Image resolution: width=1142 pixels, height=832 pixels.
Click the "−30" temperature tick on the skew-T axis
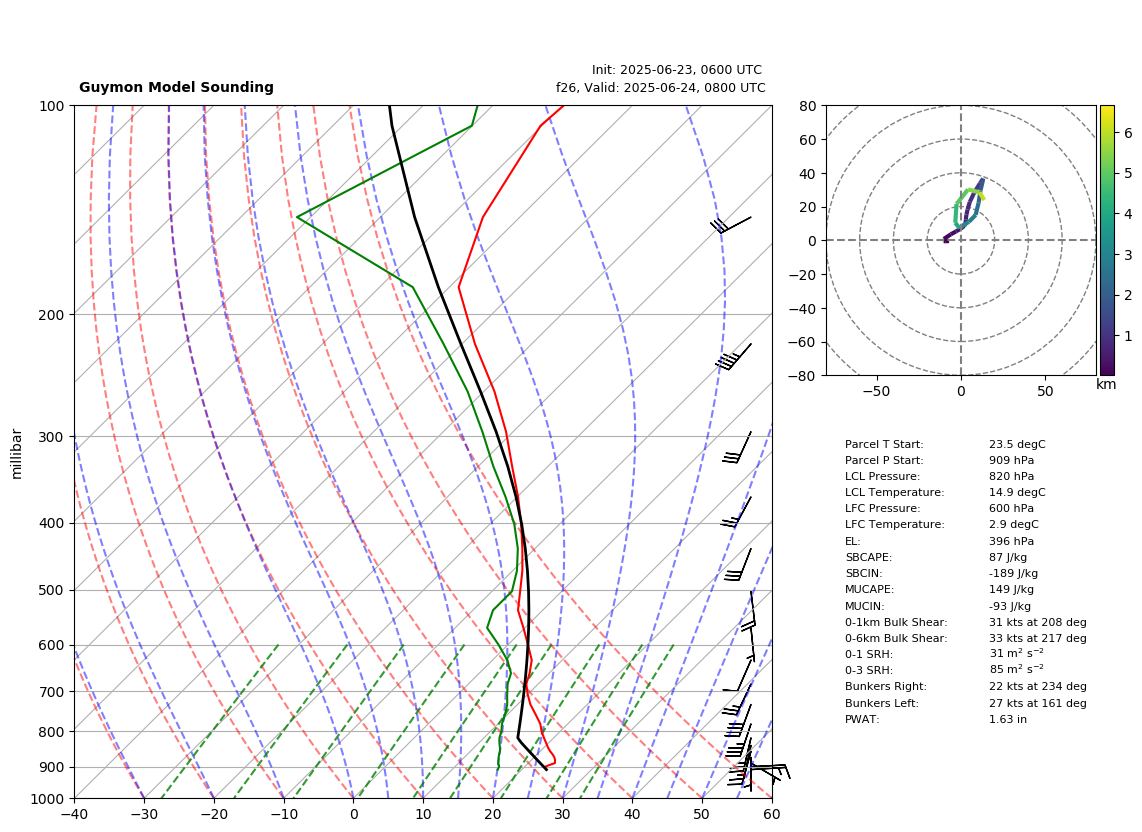tap(144, 814)
